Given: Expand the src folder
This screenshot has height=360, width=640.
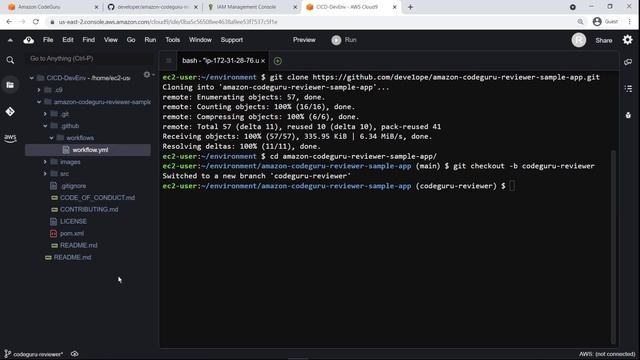Looking at the screenshot, I should pyautogui.click(x=45, y=173).
